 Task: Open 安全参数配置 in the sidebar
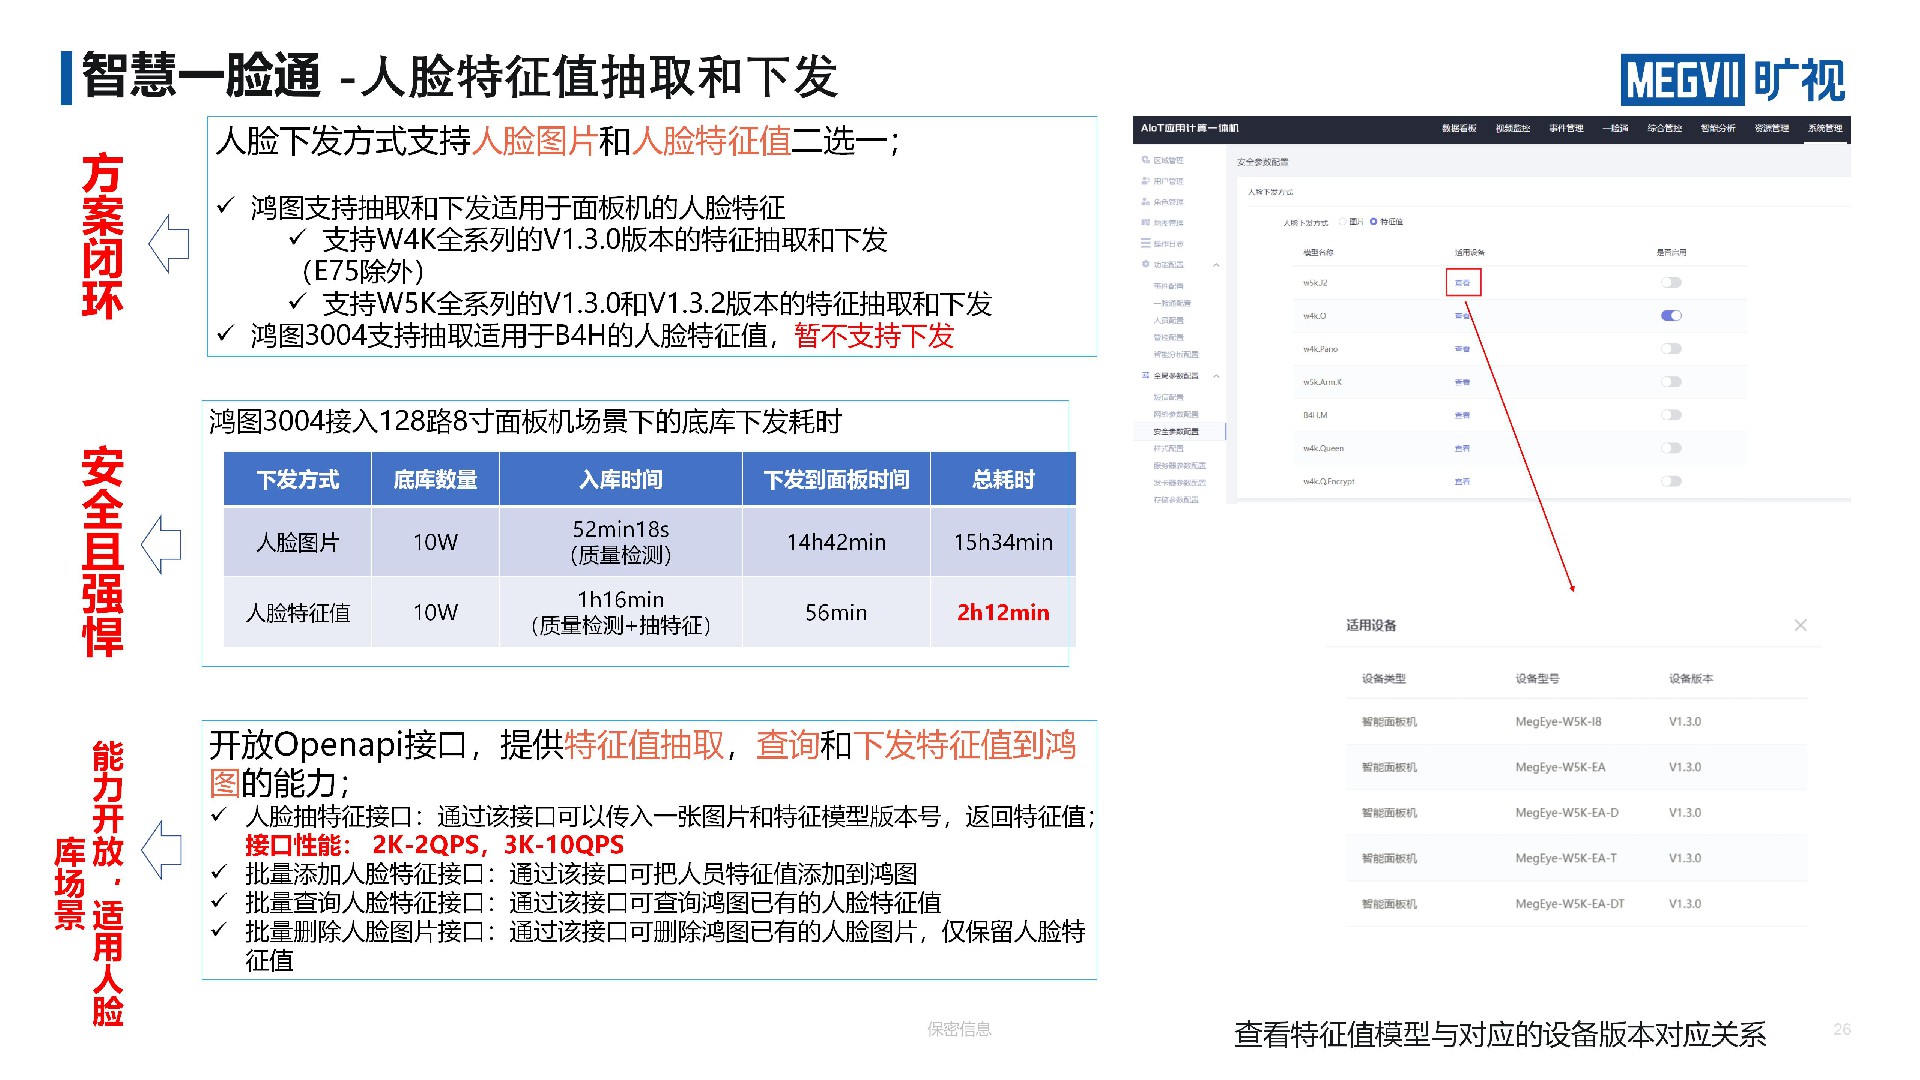[1176, 432]
